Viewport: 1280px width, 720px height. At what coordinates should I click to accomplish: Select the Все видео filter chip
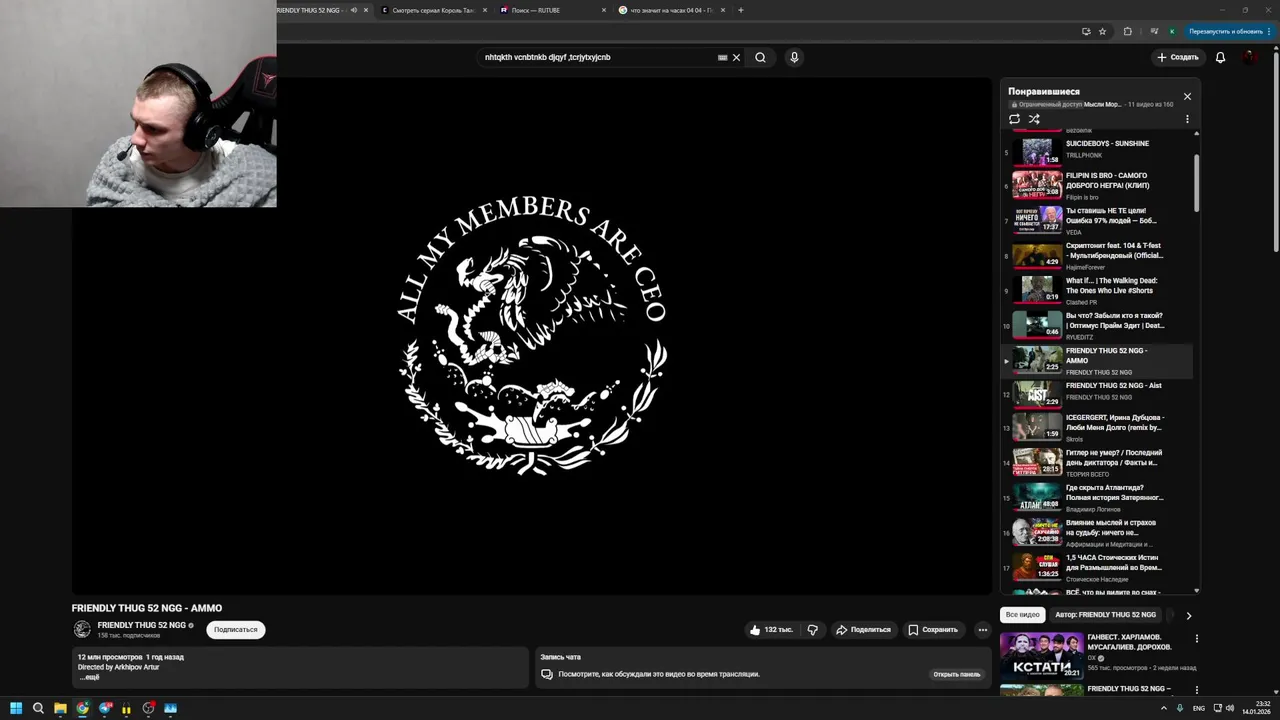pyautogui.click(x=1022, y=615)
